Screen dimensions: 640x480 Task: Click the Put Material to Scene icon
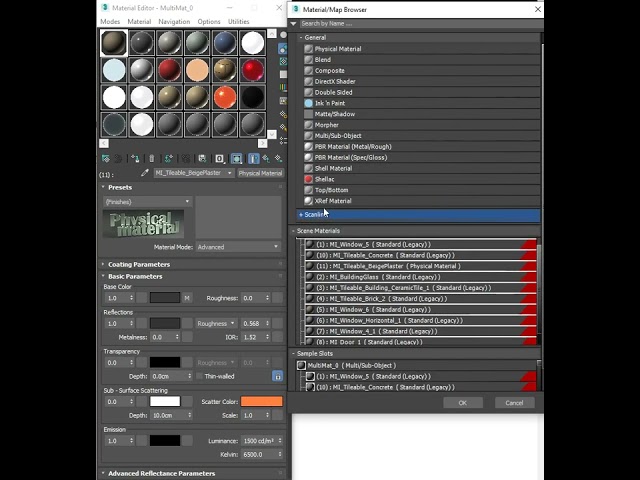[118, 158]
